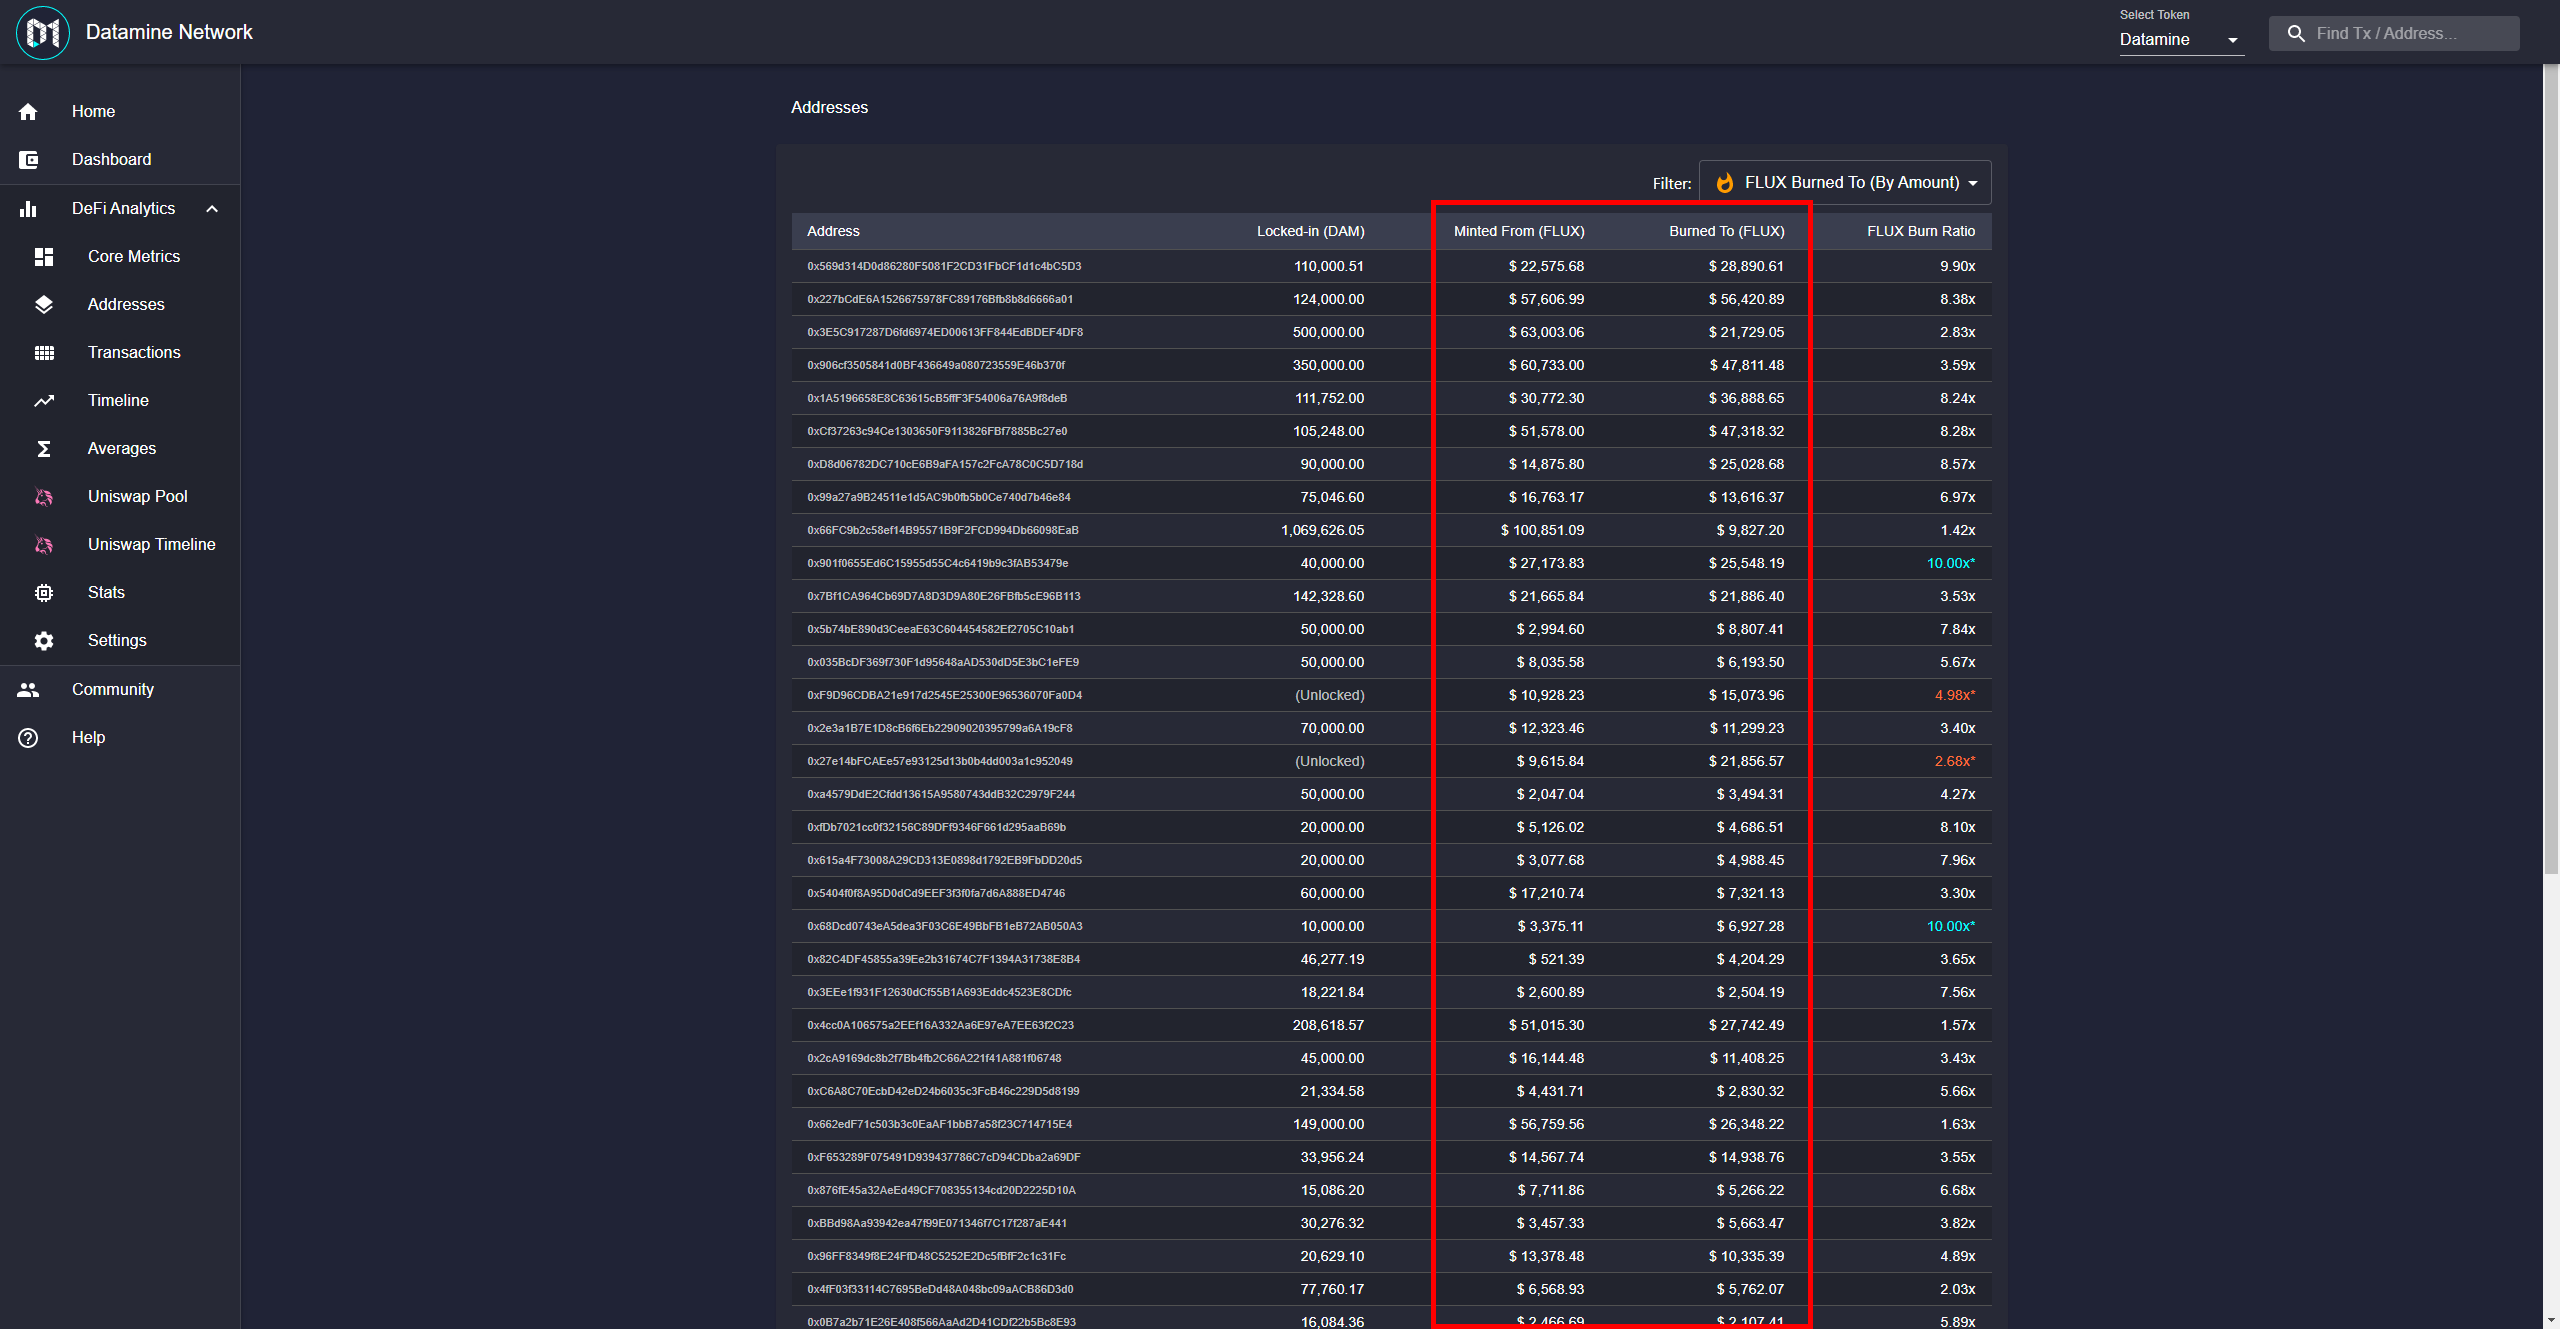This screenshot has width=2560, height=1329.
Task: Open address 0x662edF71c503b3c0EaAF1bbB7a58f23C714715E4
Action: click(x=940, y=1124)
